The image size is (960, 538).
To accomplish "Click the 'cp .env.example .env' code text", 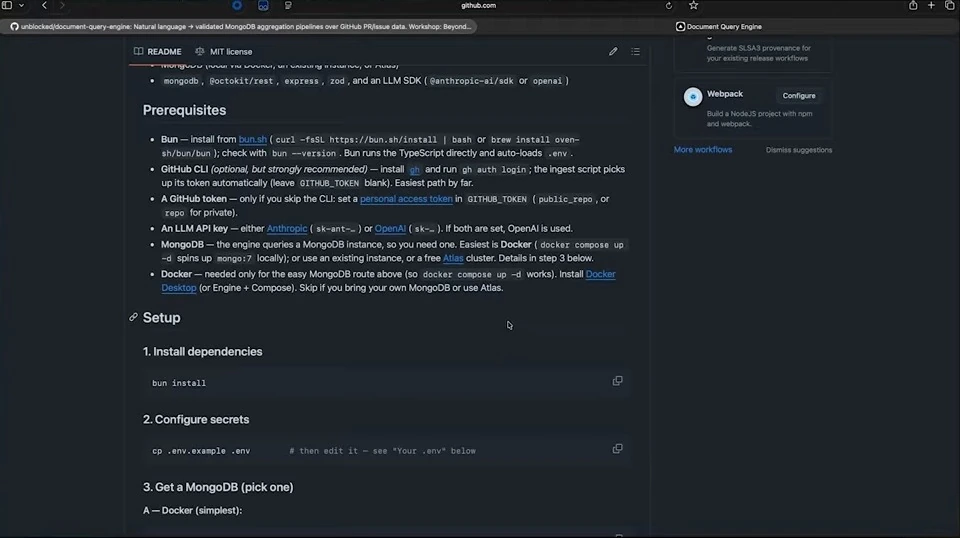I will pos(201,451).
